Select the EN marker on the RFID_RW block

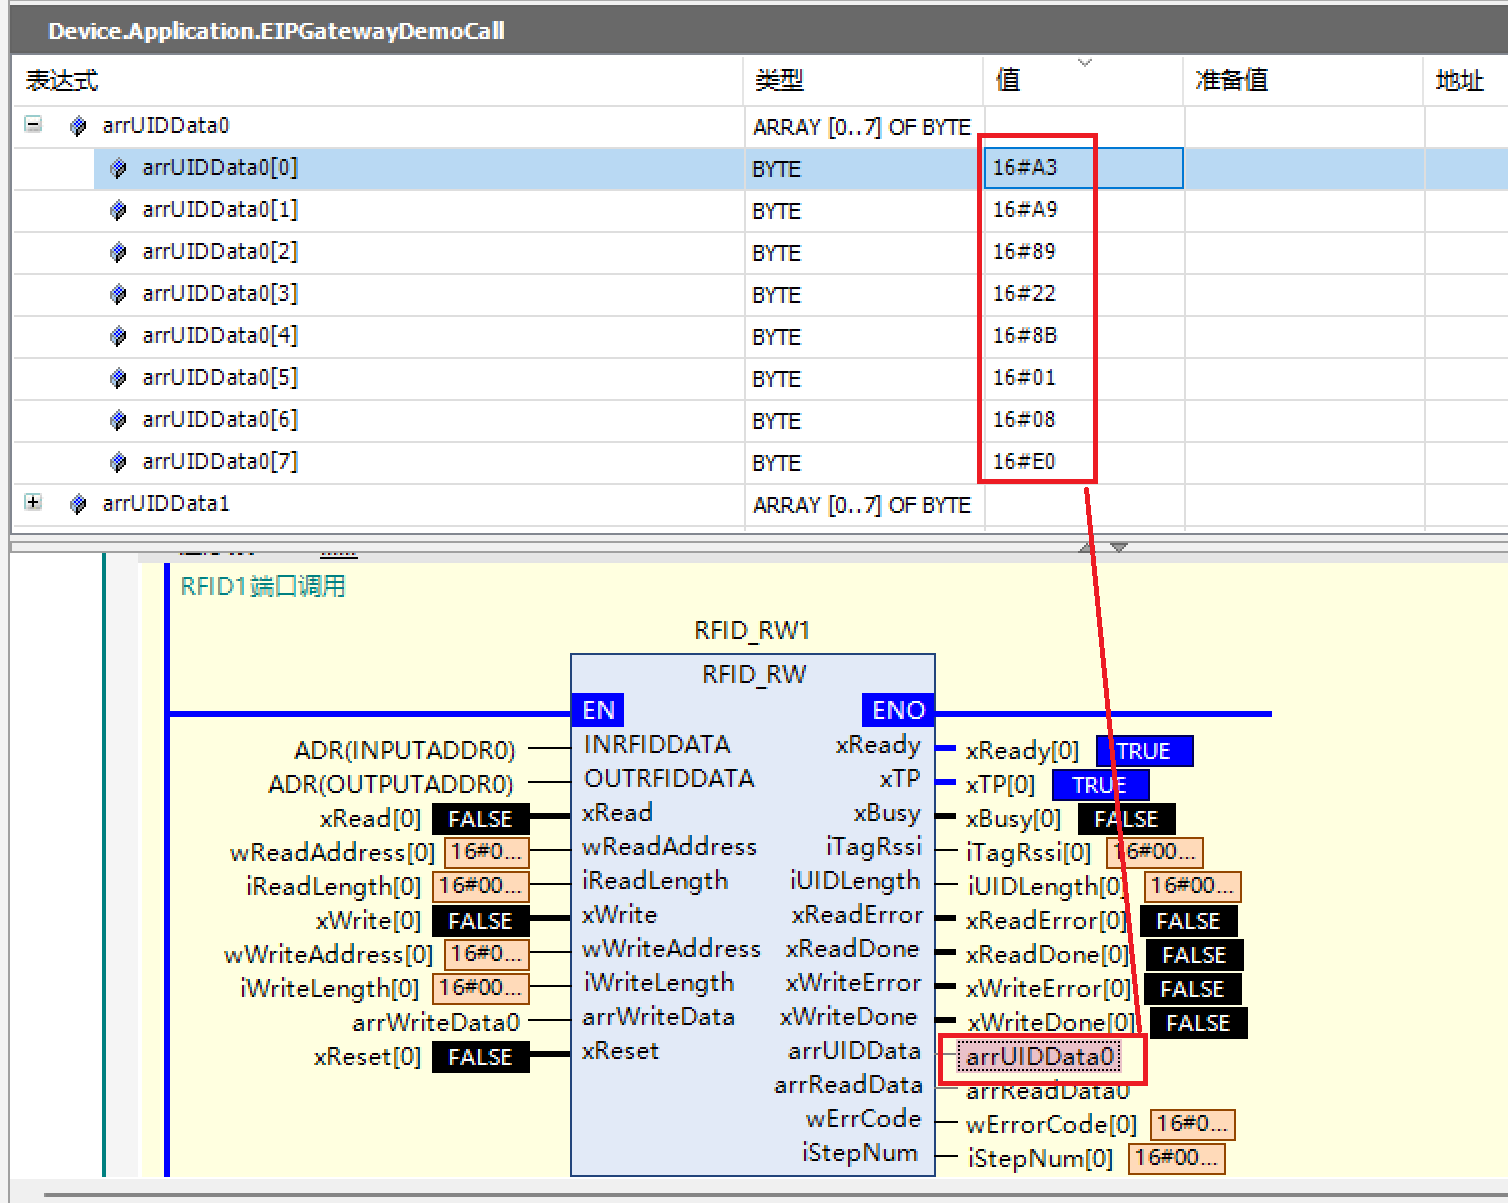[x=597, y=710]
